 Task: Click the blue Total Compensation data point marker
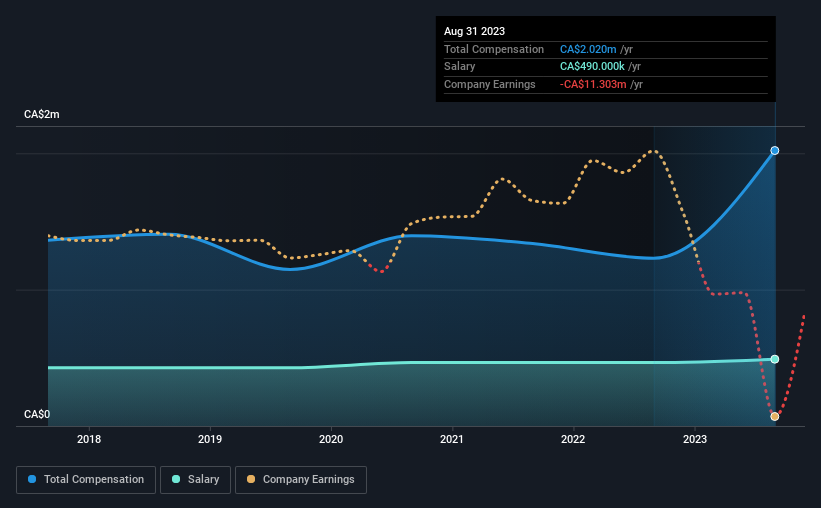(774, 151)
